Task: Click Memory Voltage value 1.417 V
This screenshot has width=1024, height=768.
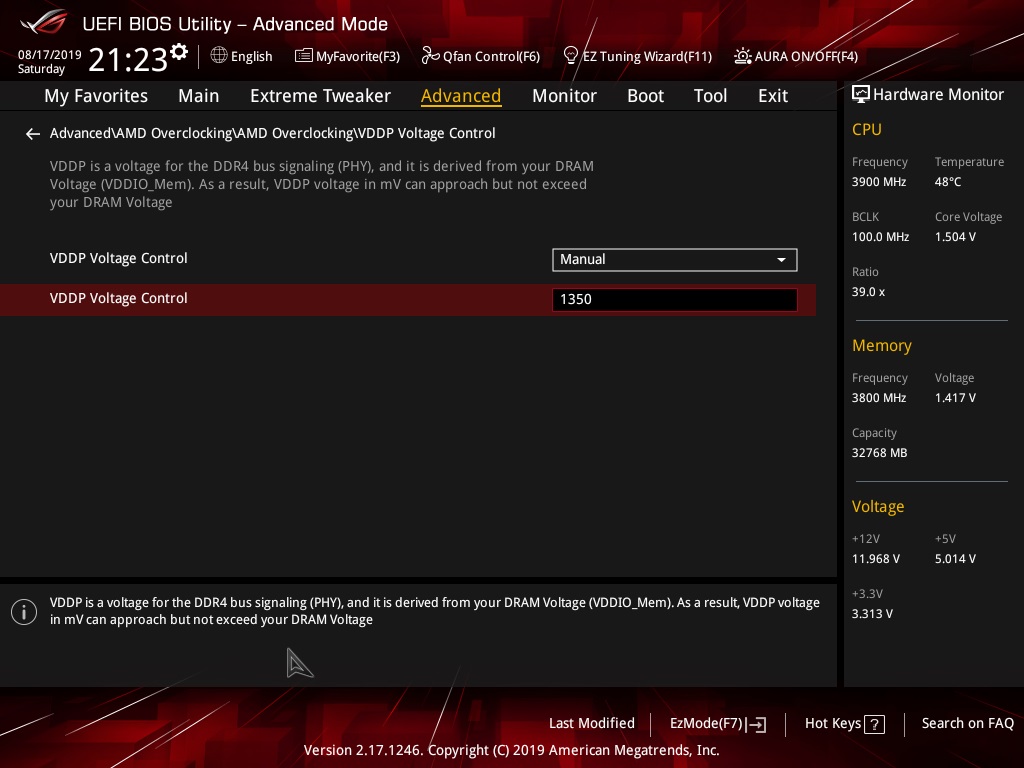Action: point(955,397)
